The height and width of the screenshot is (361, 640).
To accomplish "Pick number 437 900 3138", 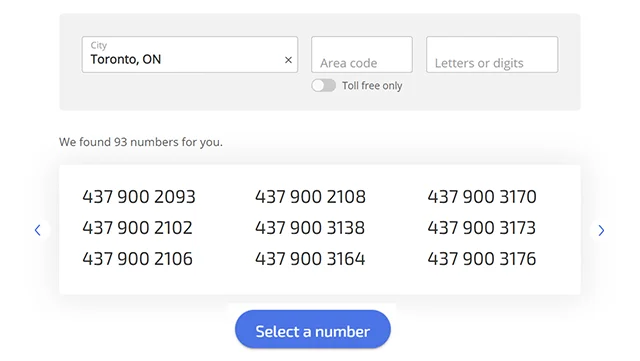I will click(310, 227).
